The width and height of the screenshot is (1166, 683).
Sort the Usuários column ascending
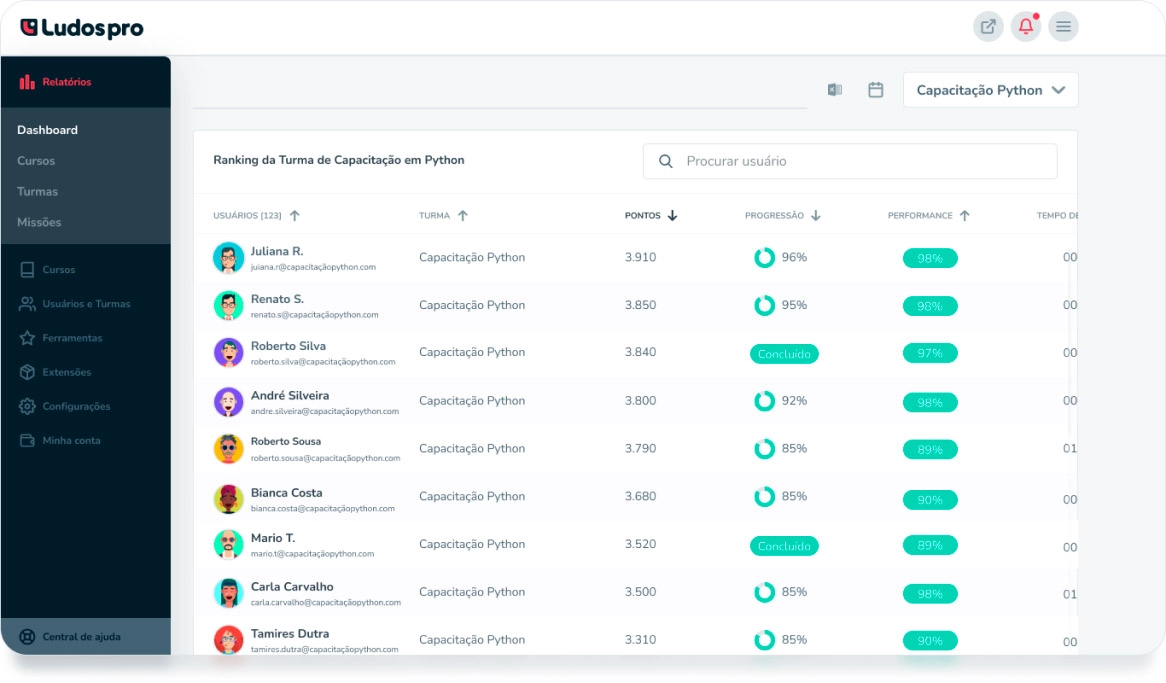[294, 215]
